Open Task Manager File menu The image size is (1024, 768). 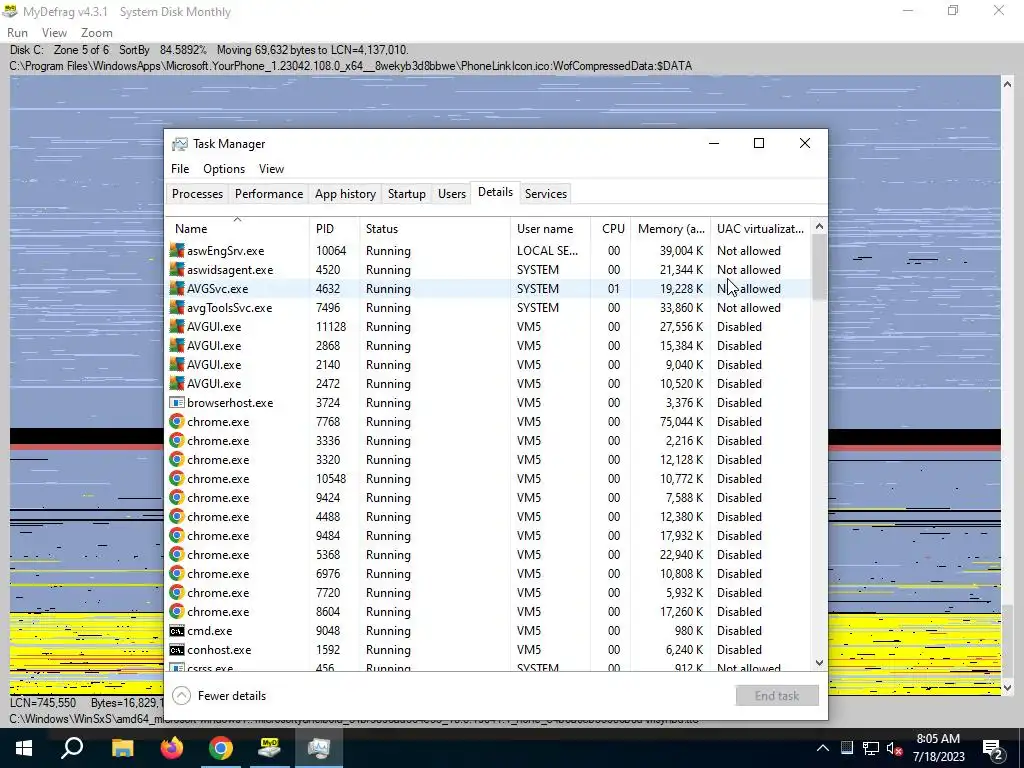click(x=180, y=168)
